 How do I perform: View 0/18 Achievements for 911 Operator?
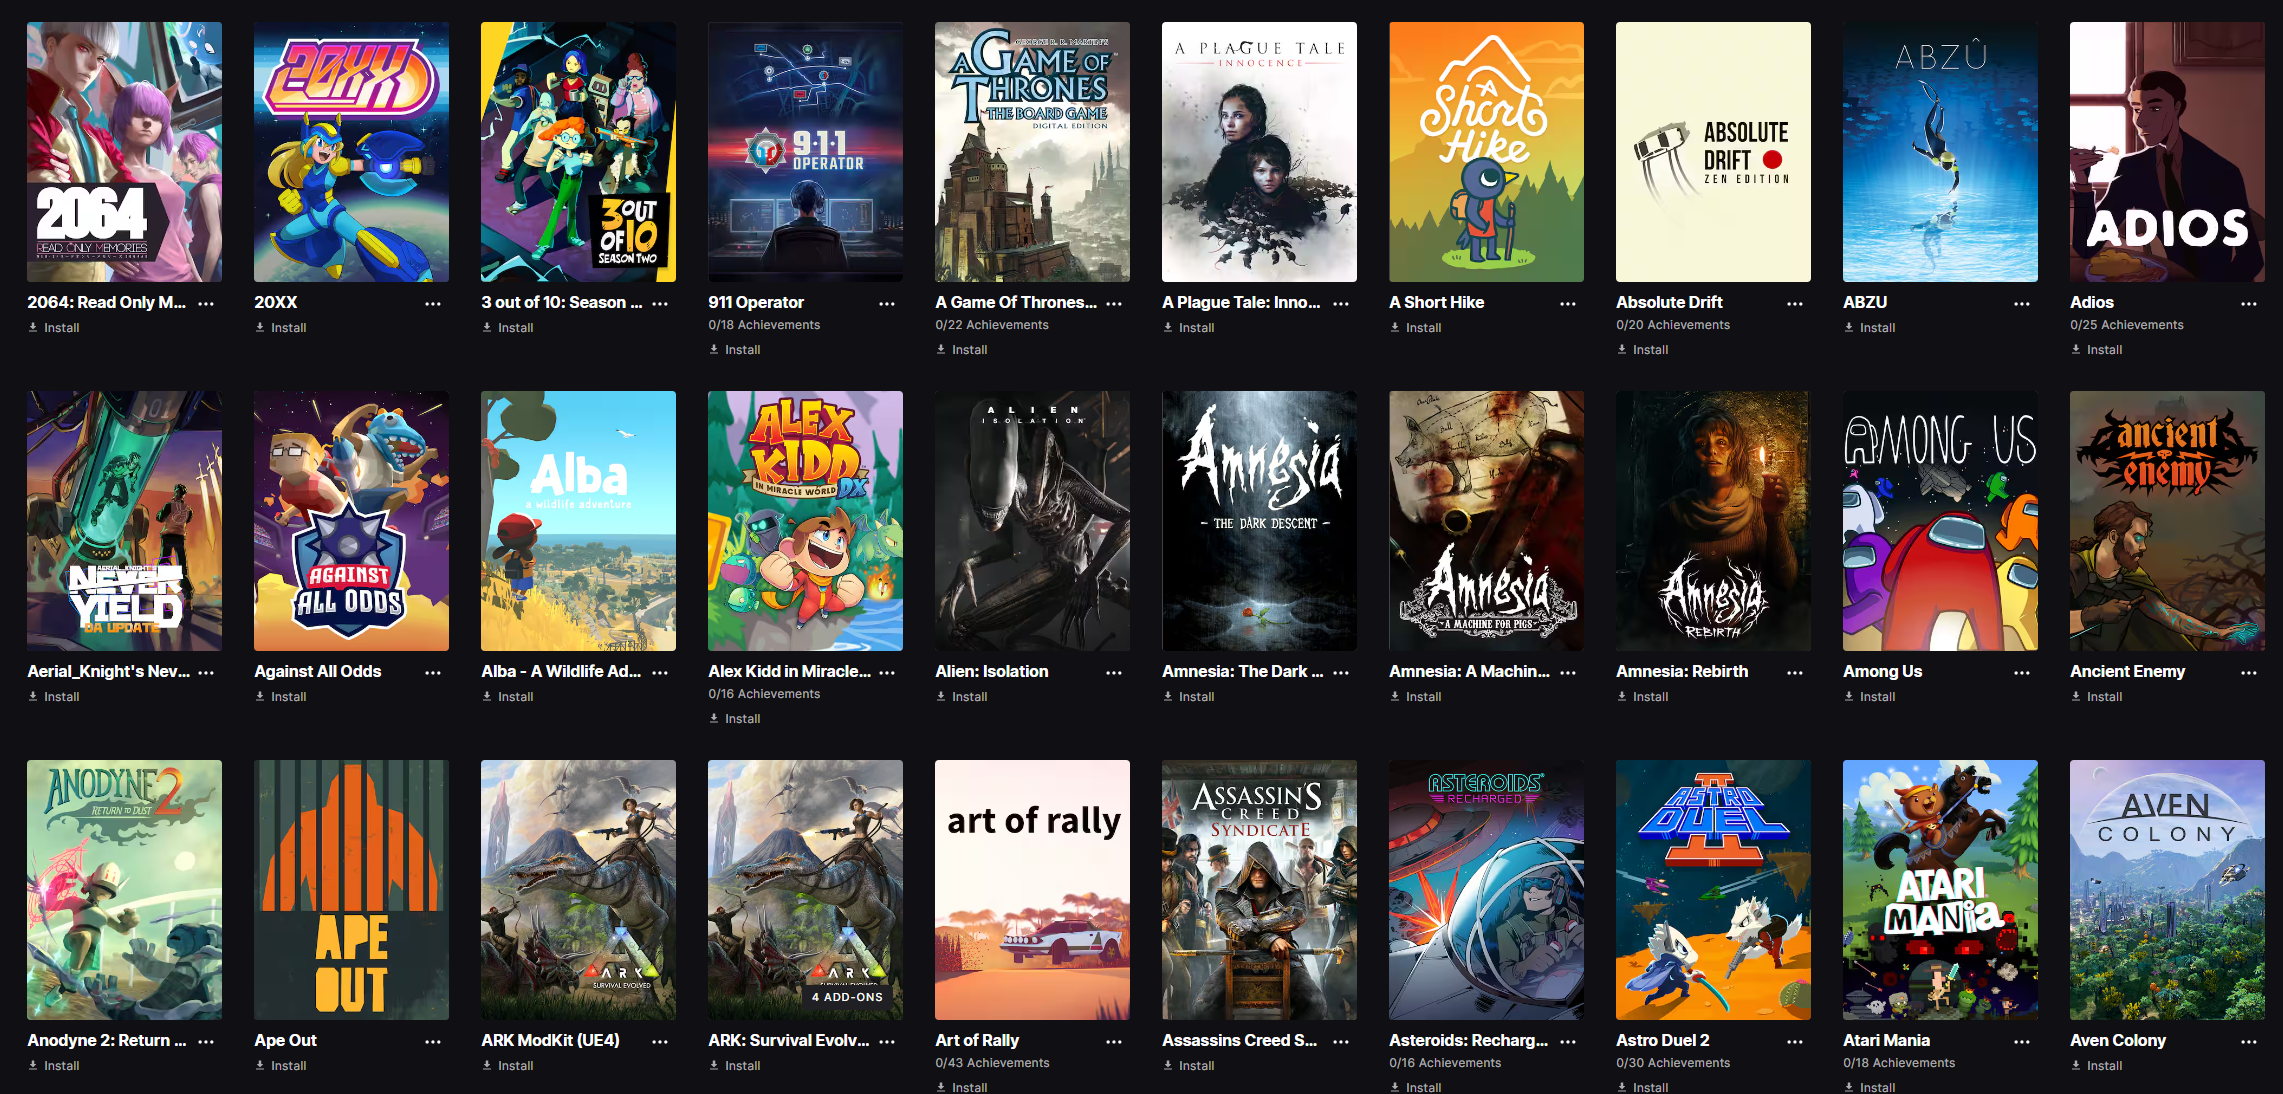[x=764, y=325]
